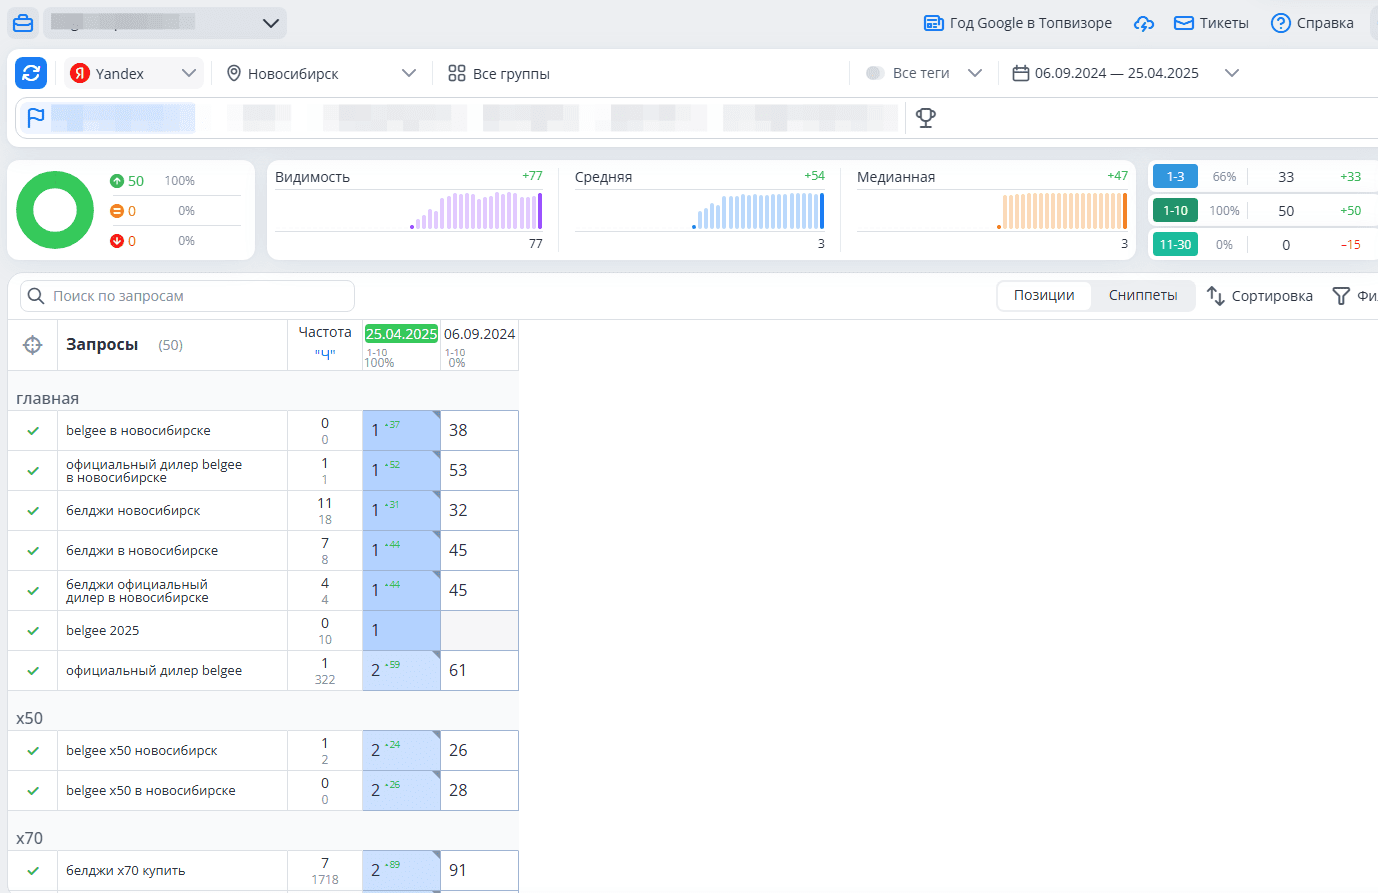Click the orange unchanged 0 indicator

pyautogui.click(x=123, y=211)
